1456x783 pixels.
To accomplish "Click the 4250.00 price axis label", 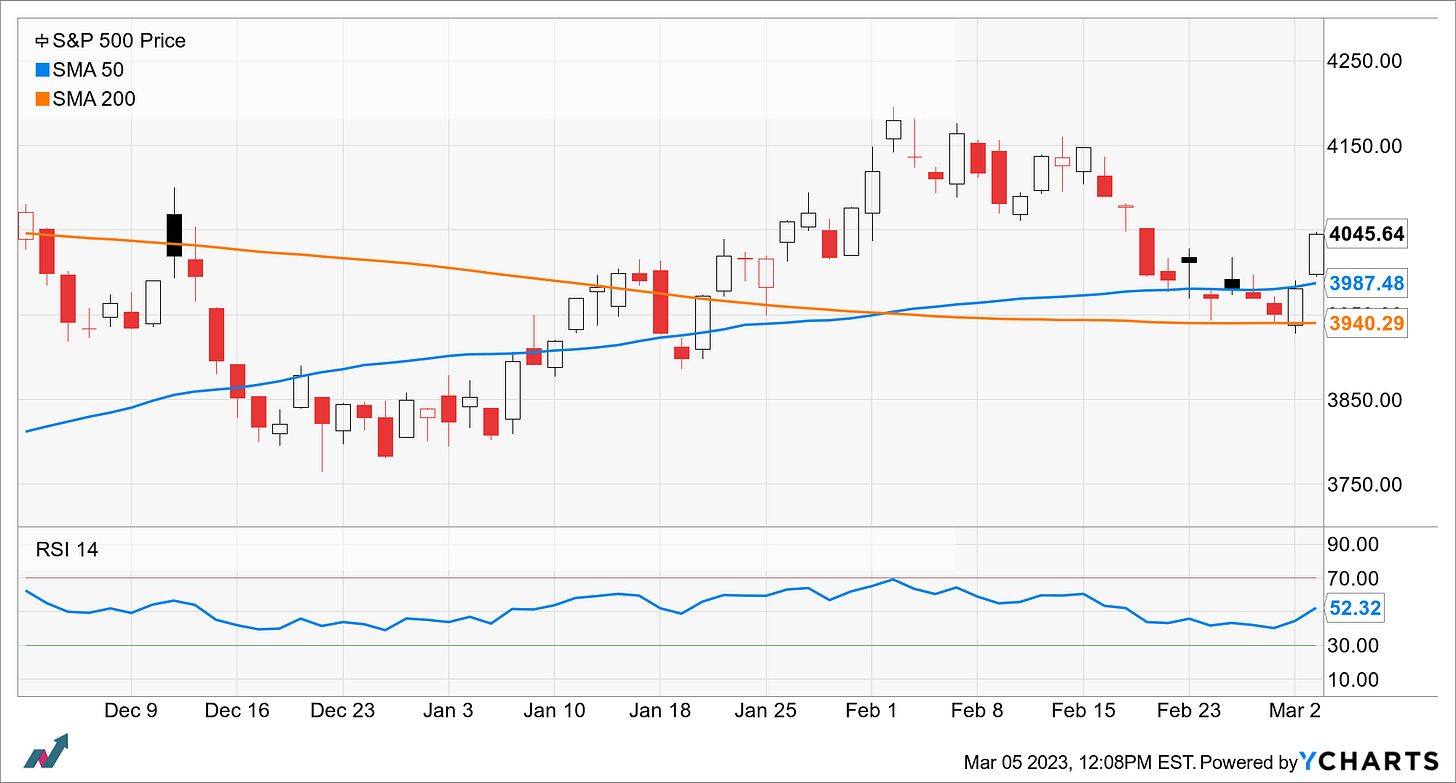I will tap(1366, 61).
